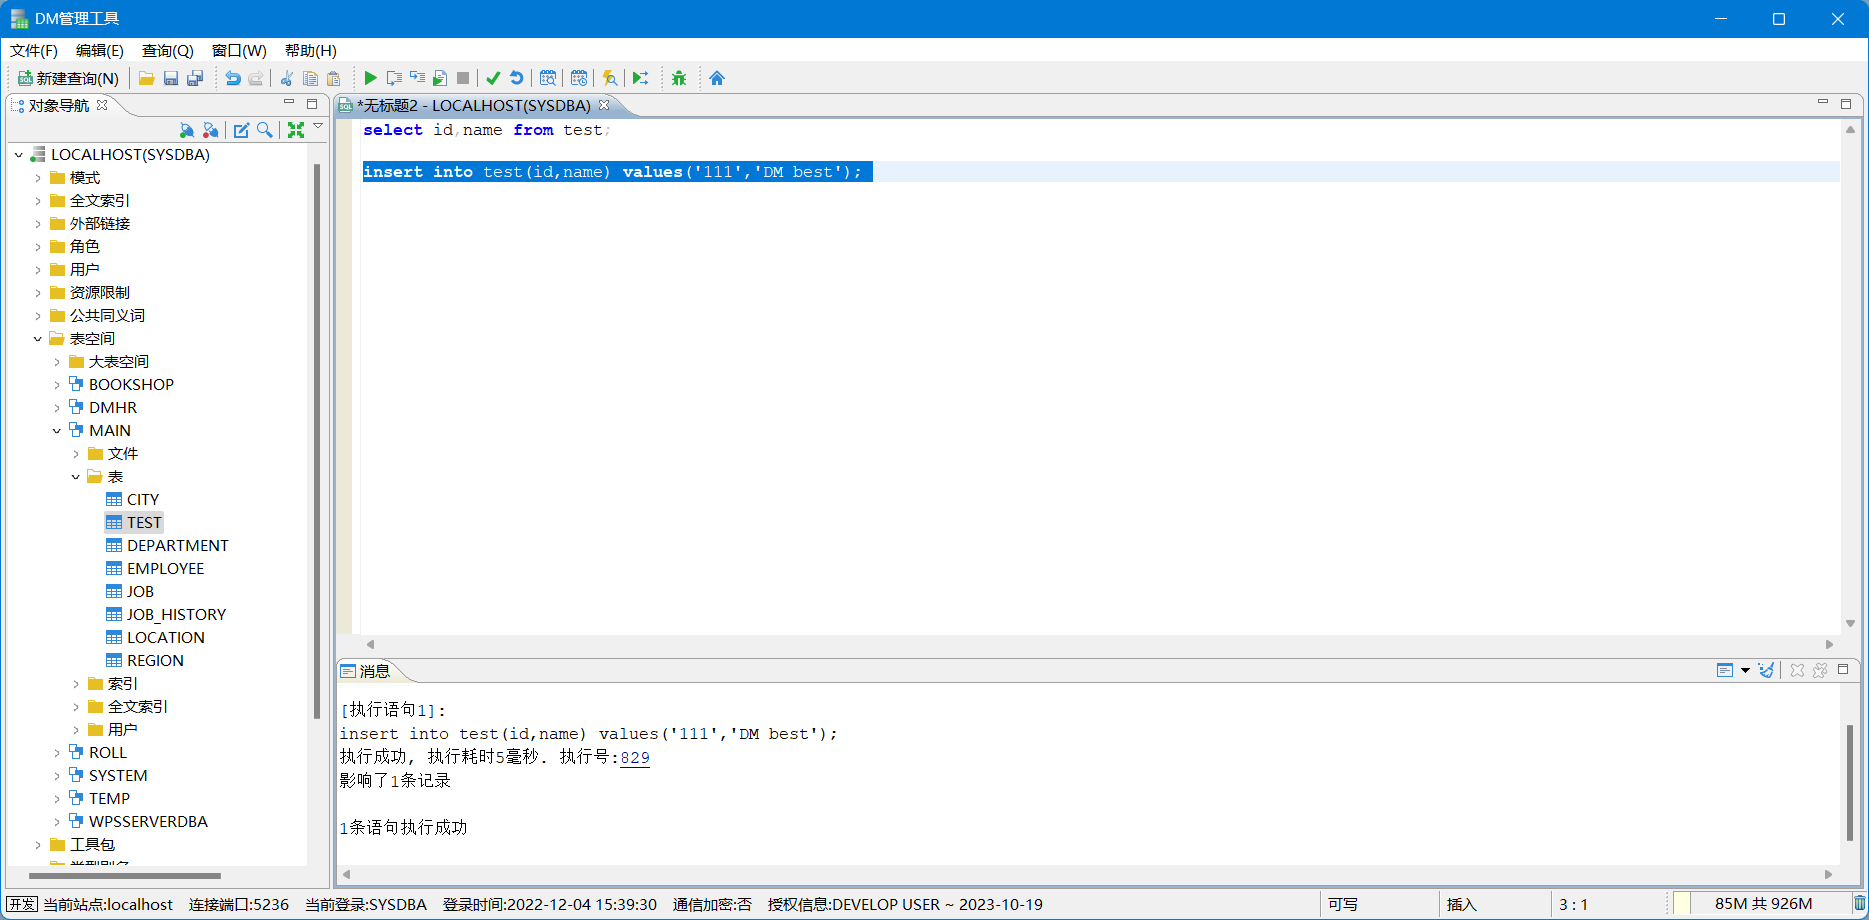
Task: Click the messages panel vertical scrollbar
Action: point(1850,783)
